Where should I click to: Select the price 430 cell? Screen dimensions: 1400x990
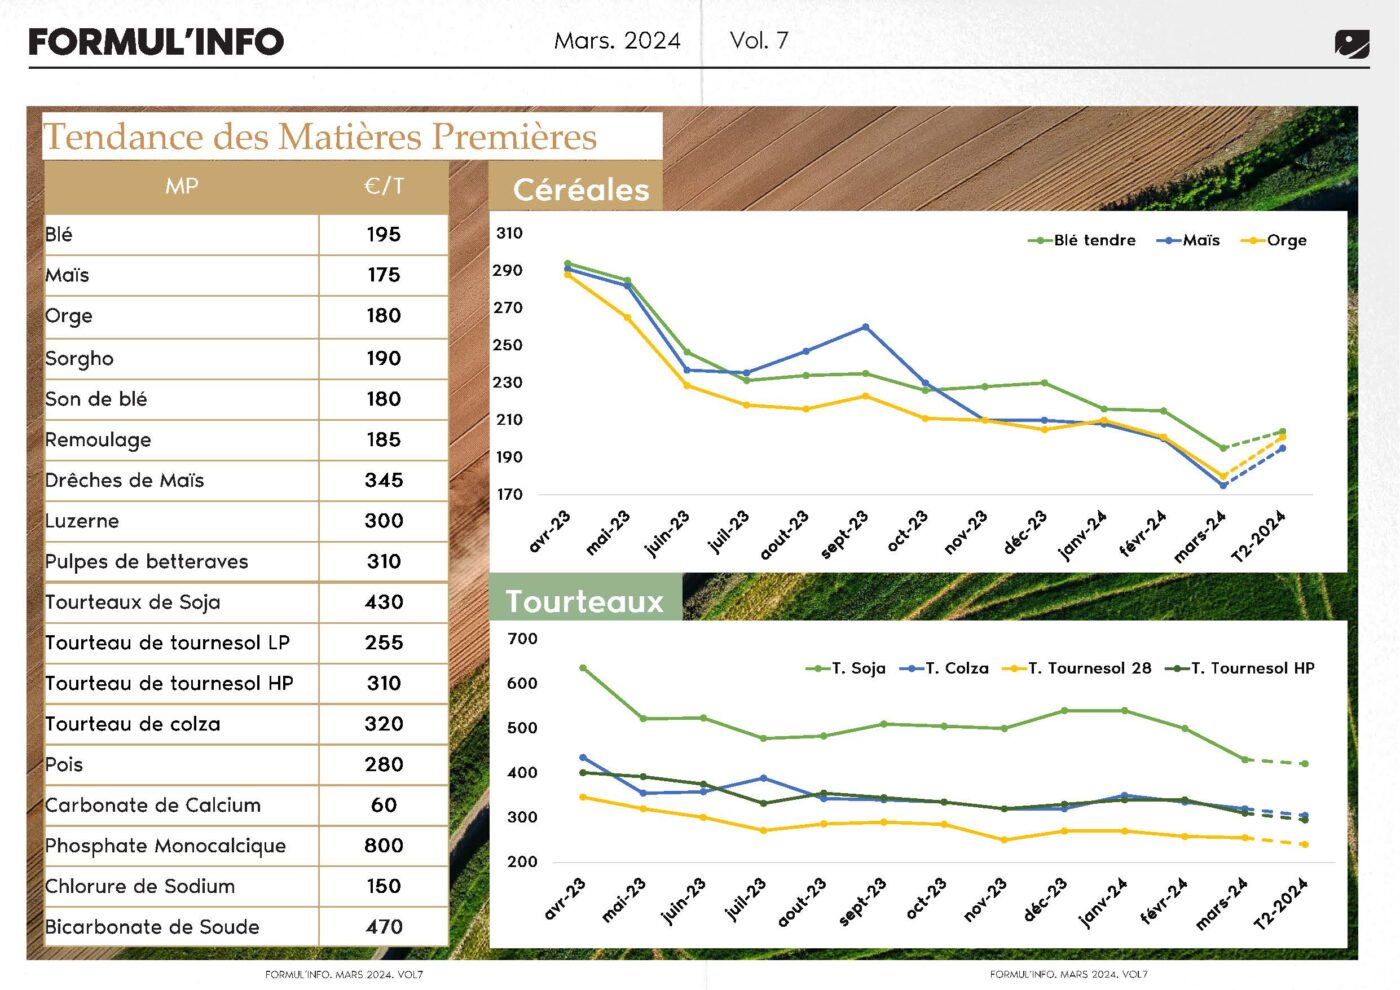384,602
